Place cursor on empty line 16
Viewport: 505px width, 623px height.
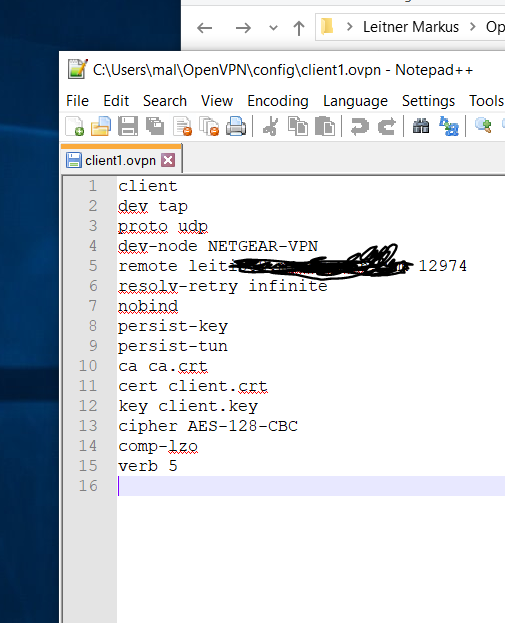point(310,486)
